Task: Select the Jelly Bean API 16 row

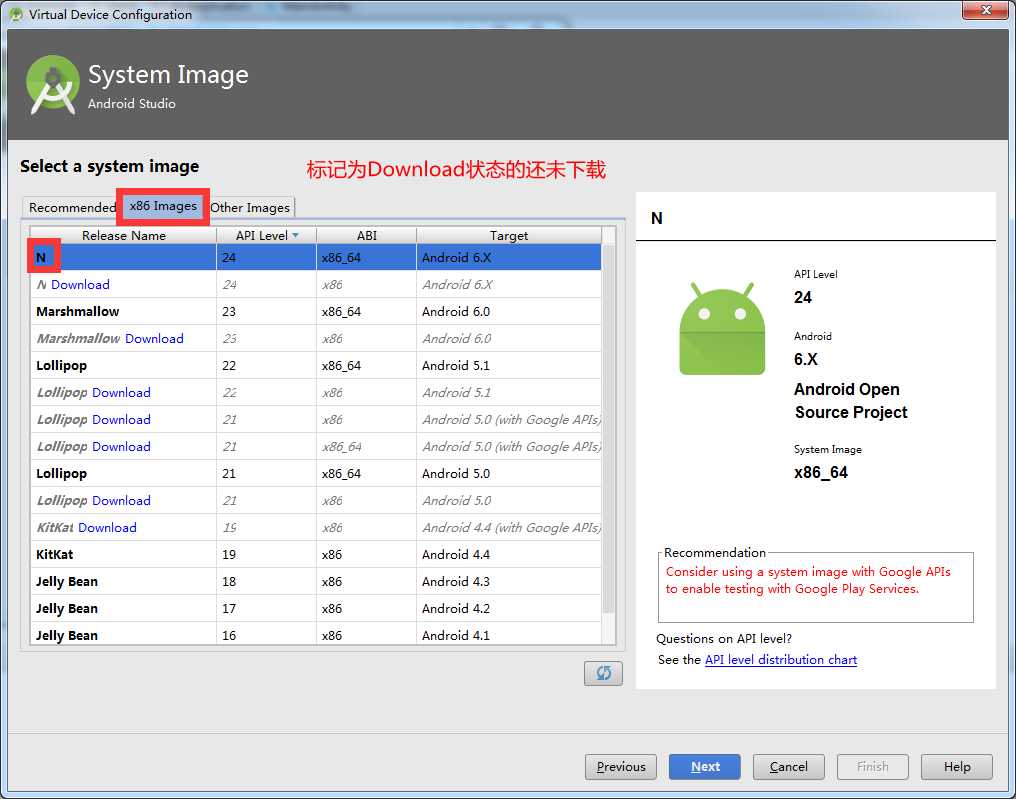Action: click(316, 634)
